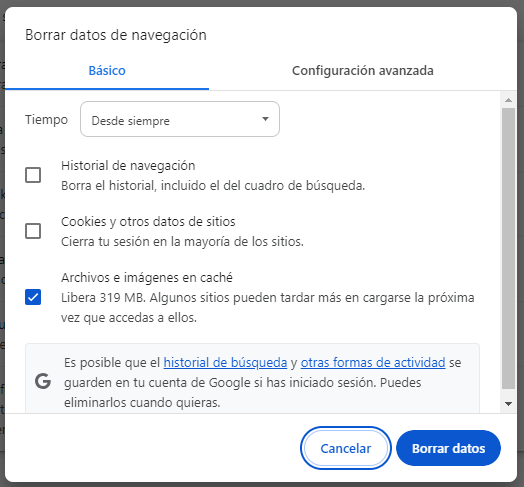Click the Historial de navegación label text
524x487 pixels.
coord(128,166)
